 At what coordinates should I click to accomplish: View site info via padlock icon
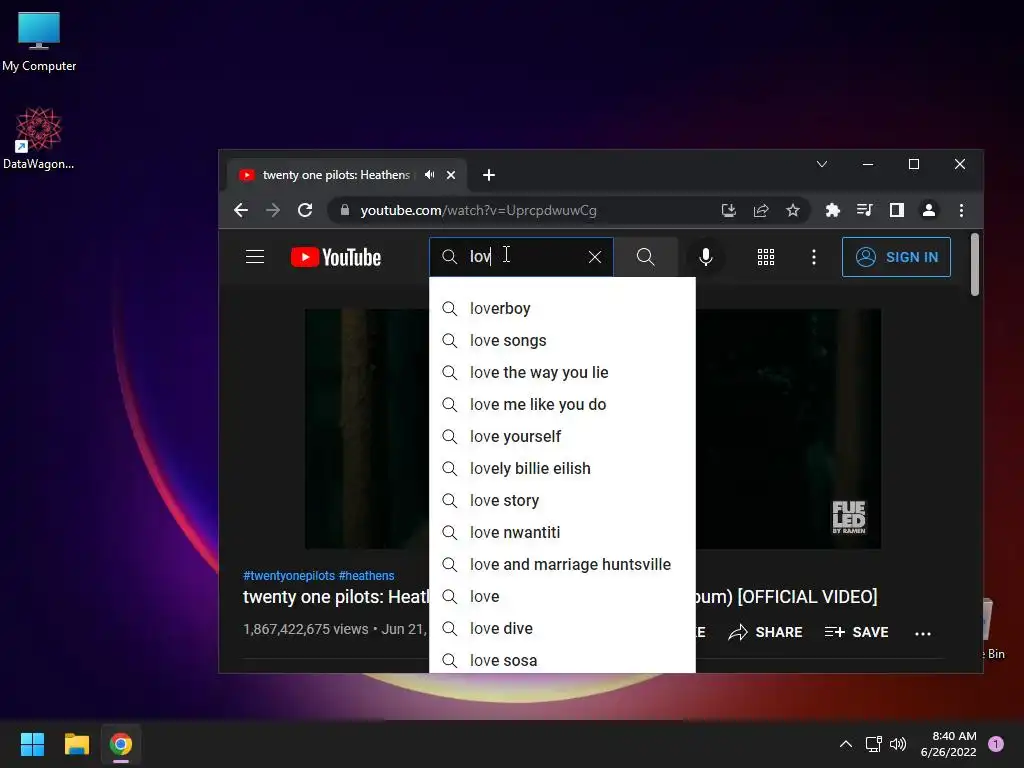click(x=345, y=210)
